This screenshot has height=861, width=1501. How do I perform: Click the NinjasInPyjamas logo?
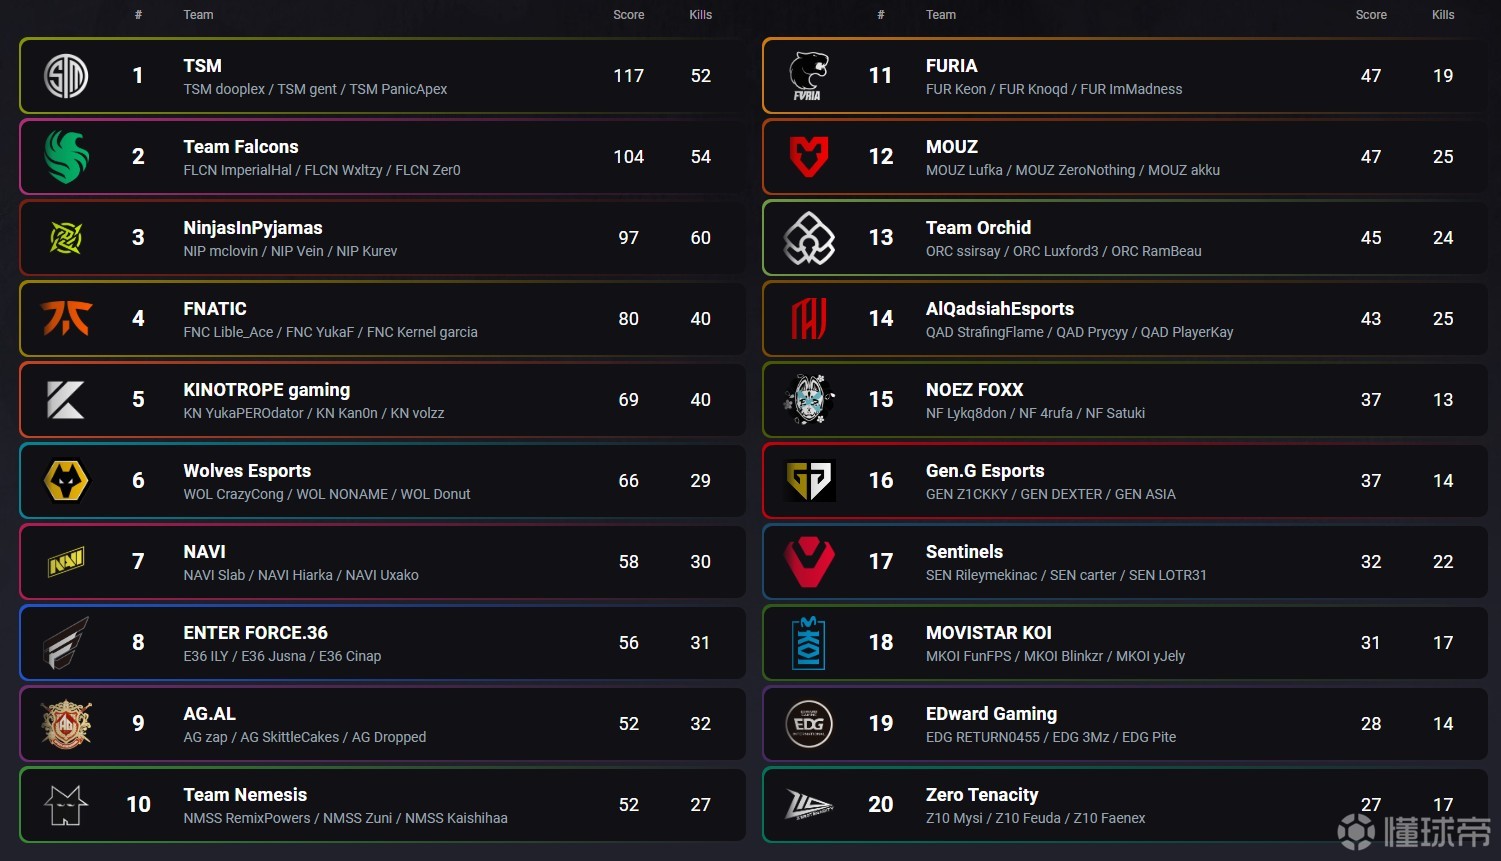(67, 238)
